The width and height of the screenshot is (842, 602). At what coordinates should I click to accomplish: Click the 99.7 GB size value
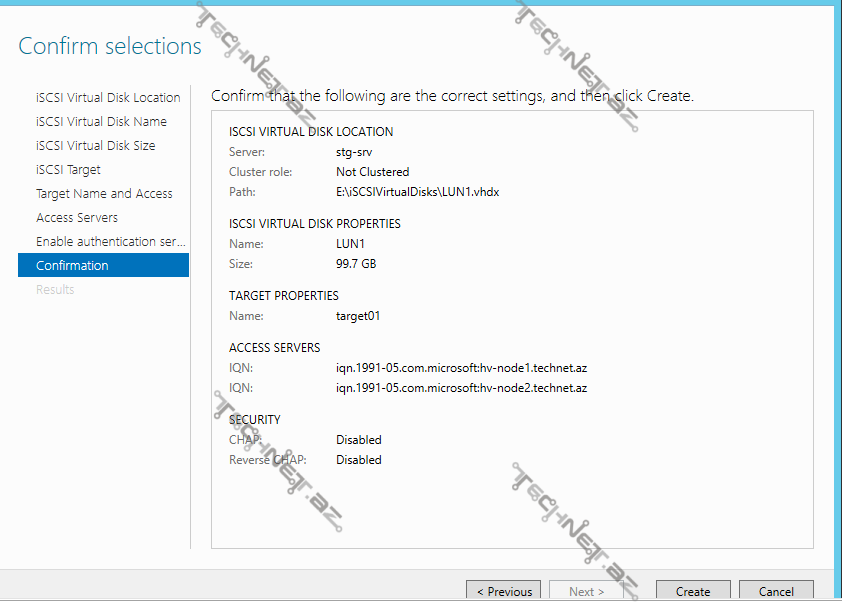click(x=356, y=263)
